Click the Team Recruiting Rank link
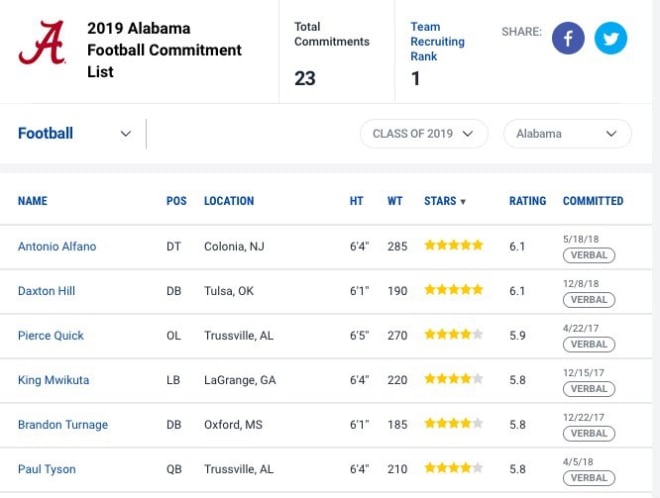Image resolution: width=660 pixels, height=498 pixels. (x=437, y=41)
